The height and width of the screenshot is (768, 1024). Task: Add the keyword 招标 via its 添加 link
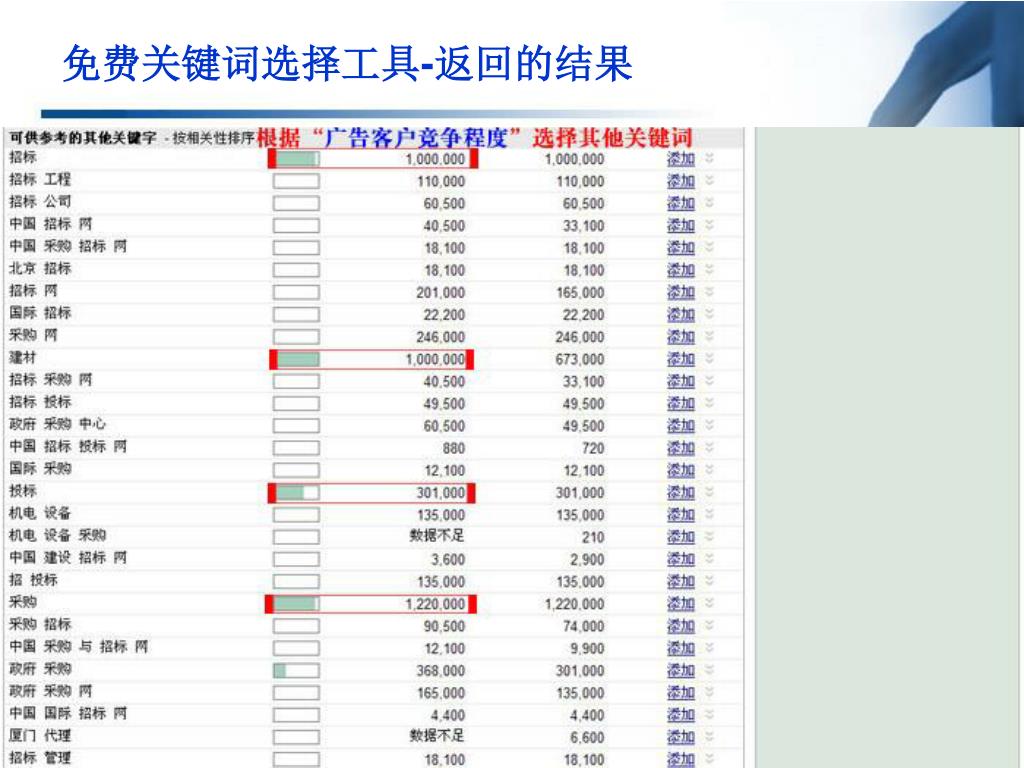(x=680, y=159)
